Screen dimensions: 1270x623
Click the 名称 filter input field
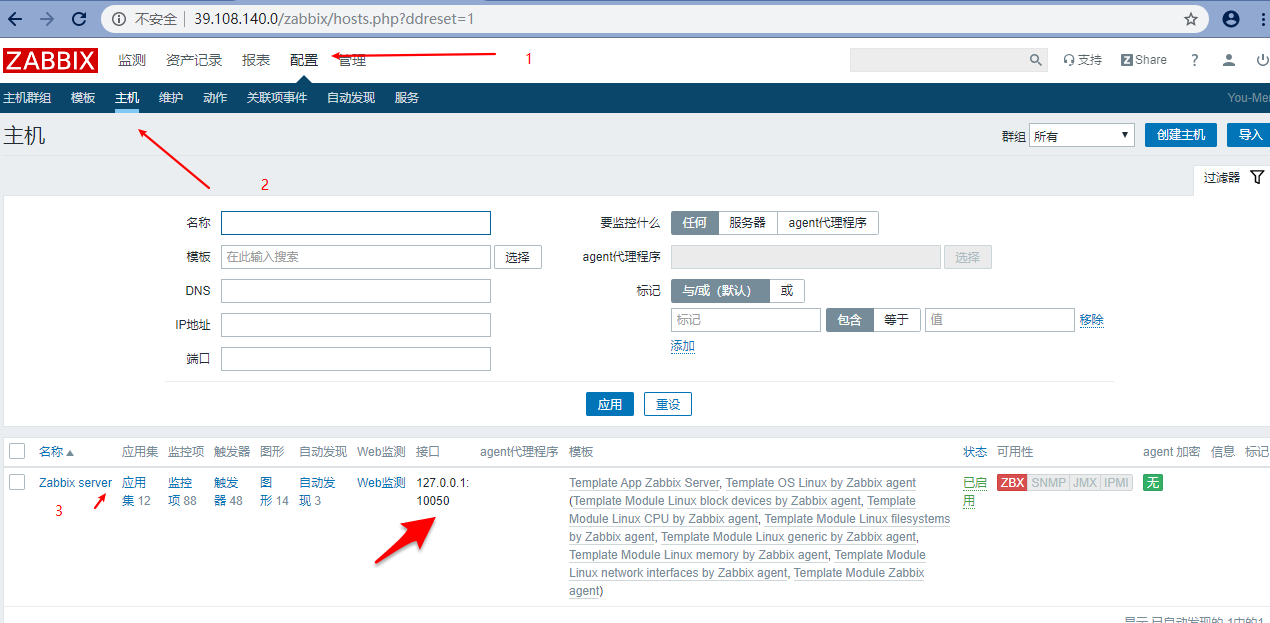click(355, 223)
